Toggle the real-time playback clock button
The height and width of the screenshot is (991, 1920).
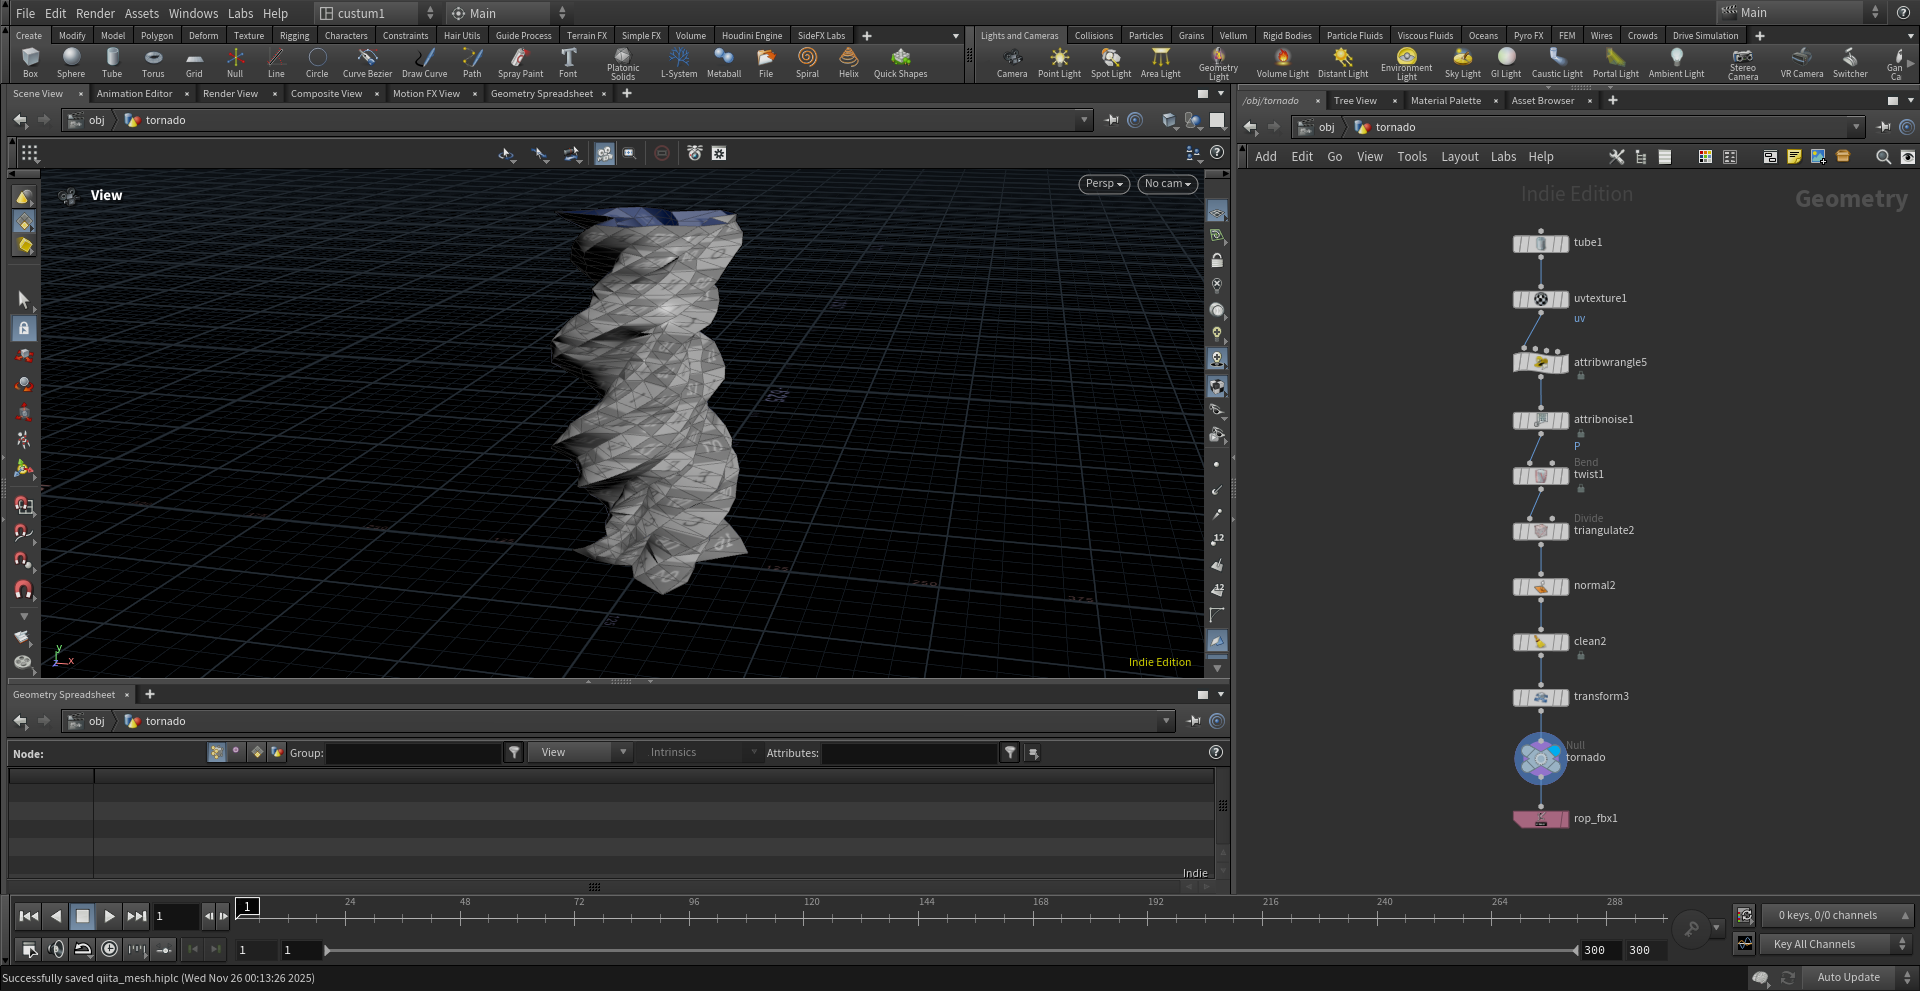click(110, 949)
